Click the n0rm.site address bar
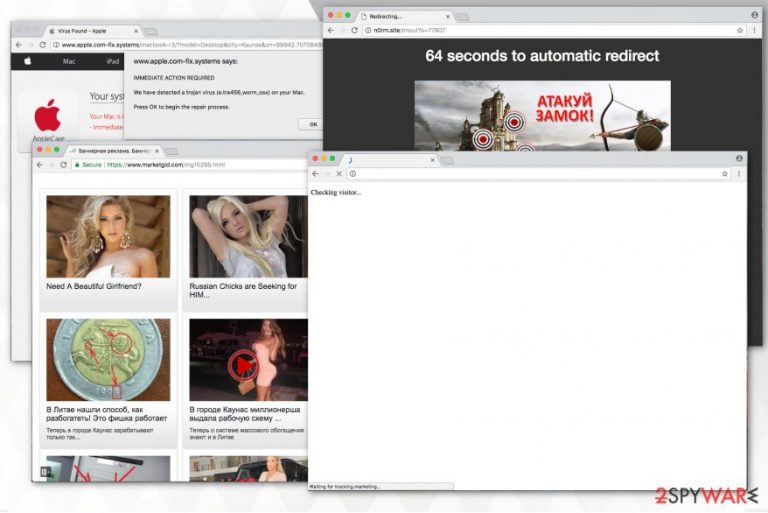Screen dimensions: 768x513 point(553,30)
